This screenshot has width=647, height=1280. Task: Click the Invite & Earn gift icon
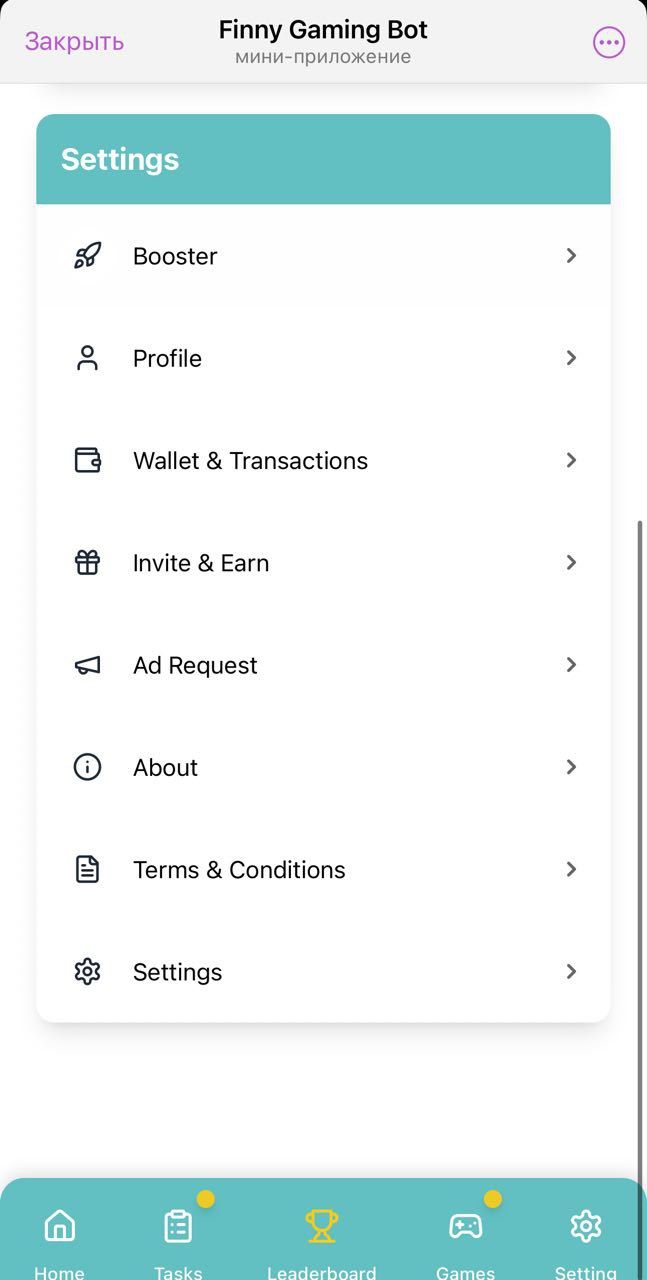[87, 562]
